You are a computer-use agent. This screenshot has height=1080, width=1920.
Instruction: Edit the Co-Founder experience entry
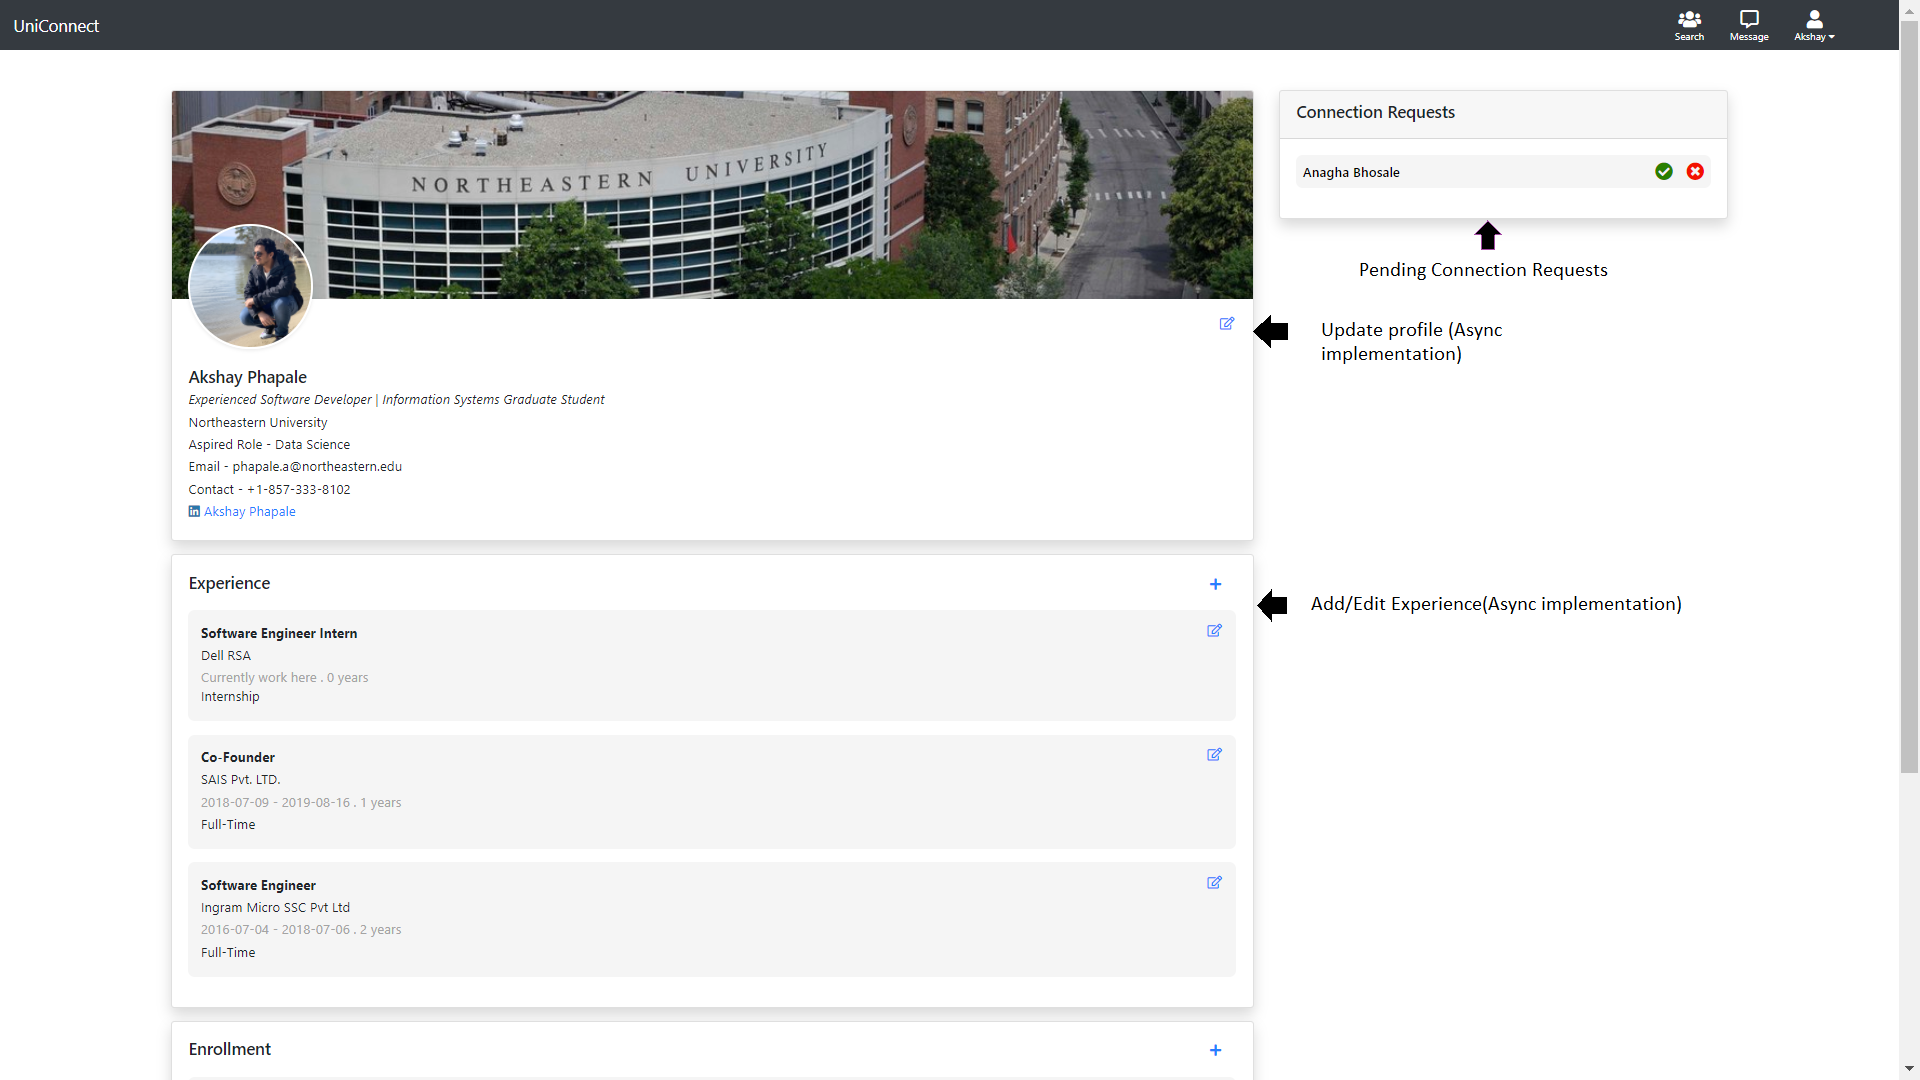(x=1213, y=755)
